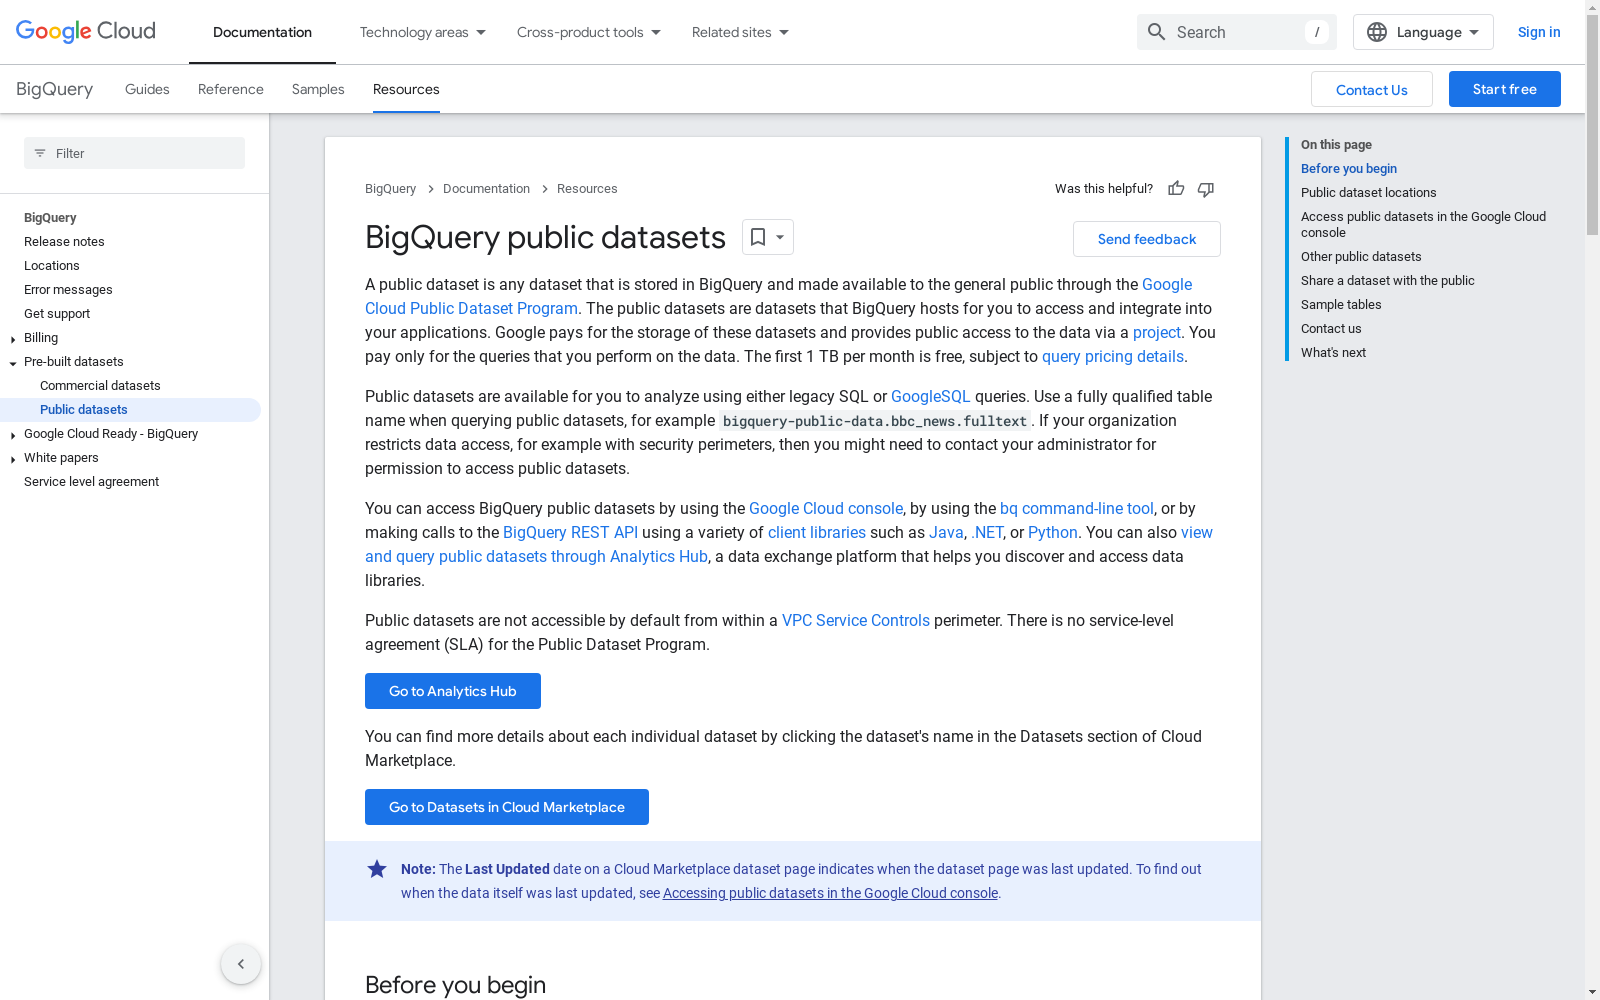Image resolution: width=1600 pixels, height=1000 pixels.
Task: Open the Python link
Action: click(1053, 533)
